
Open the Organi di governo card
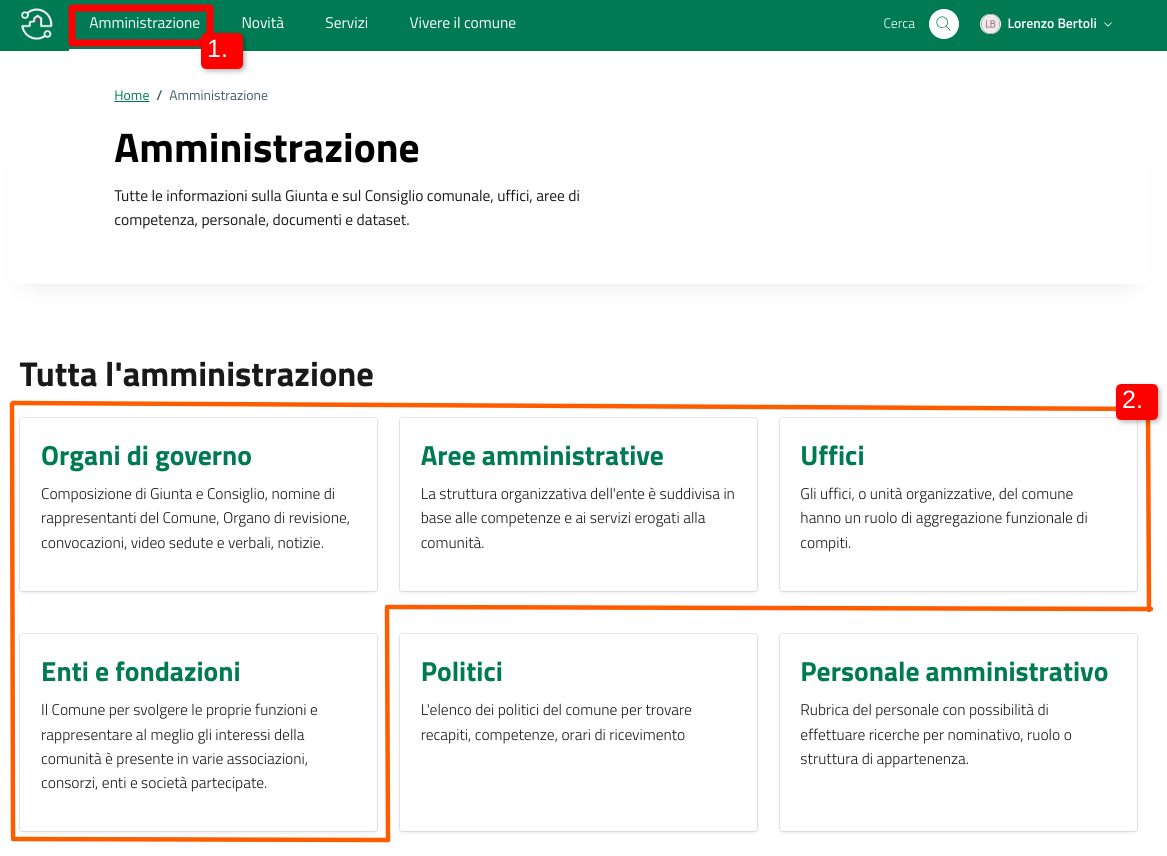coord(146,457)
